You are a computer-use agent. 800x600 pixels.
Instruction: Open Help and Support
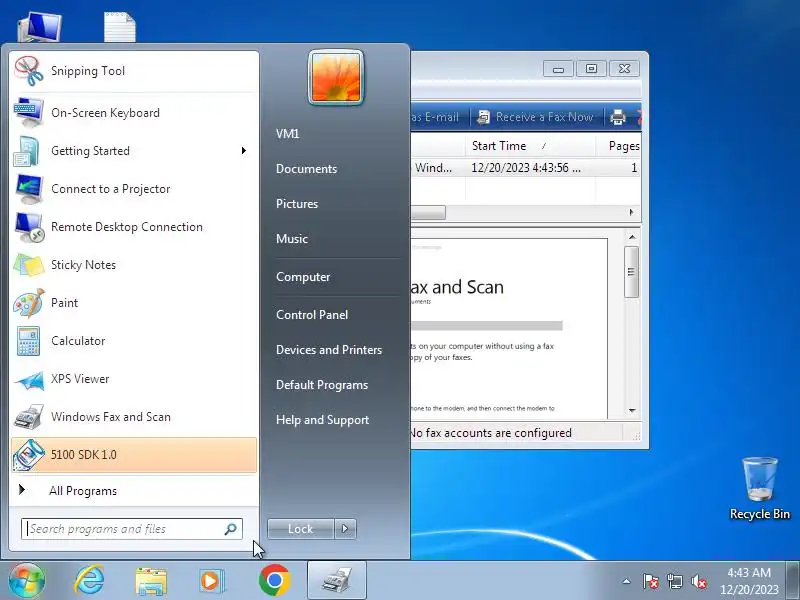(322, 420)
